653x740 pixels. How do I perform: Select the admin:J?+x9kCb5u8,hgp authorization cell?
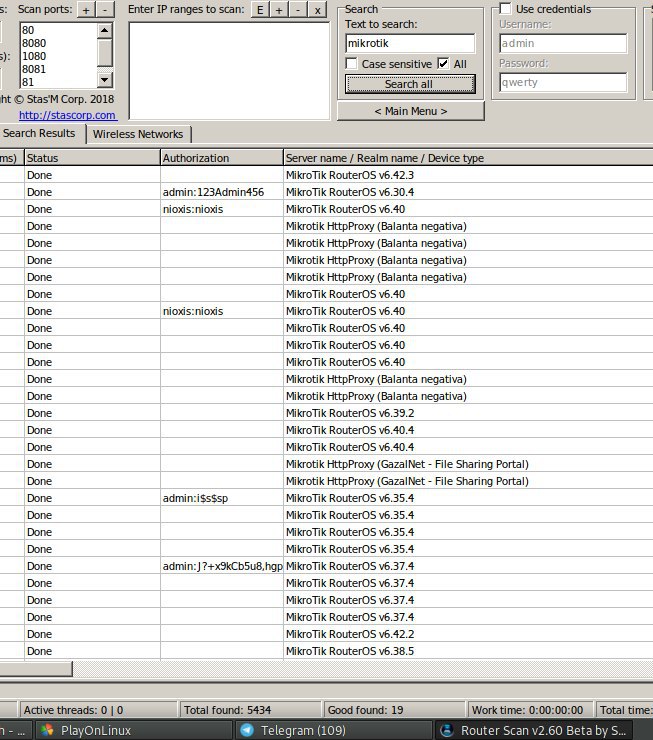point(222,566)
